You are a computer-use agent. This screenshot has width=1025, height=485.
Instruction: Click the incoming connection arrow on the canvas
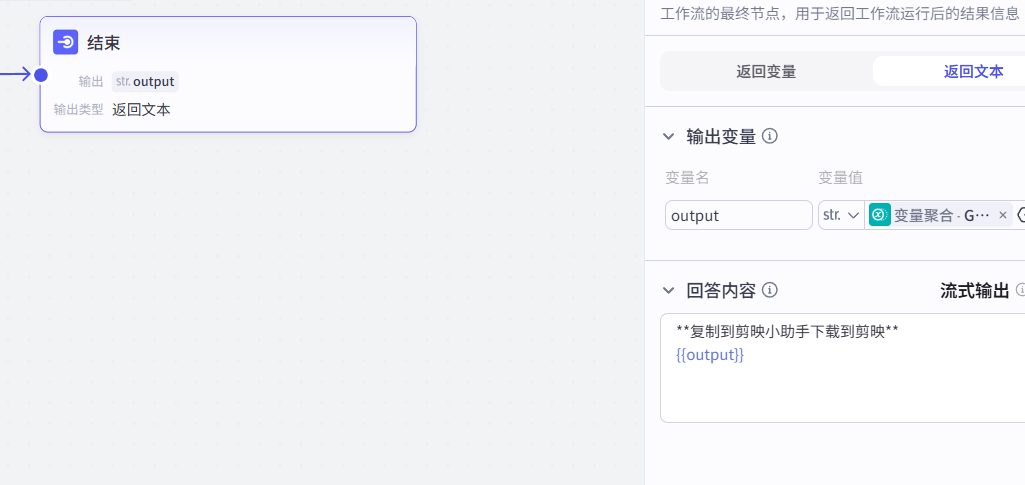pos(17,74)
